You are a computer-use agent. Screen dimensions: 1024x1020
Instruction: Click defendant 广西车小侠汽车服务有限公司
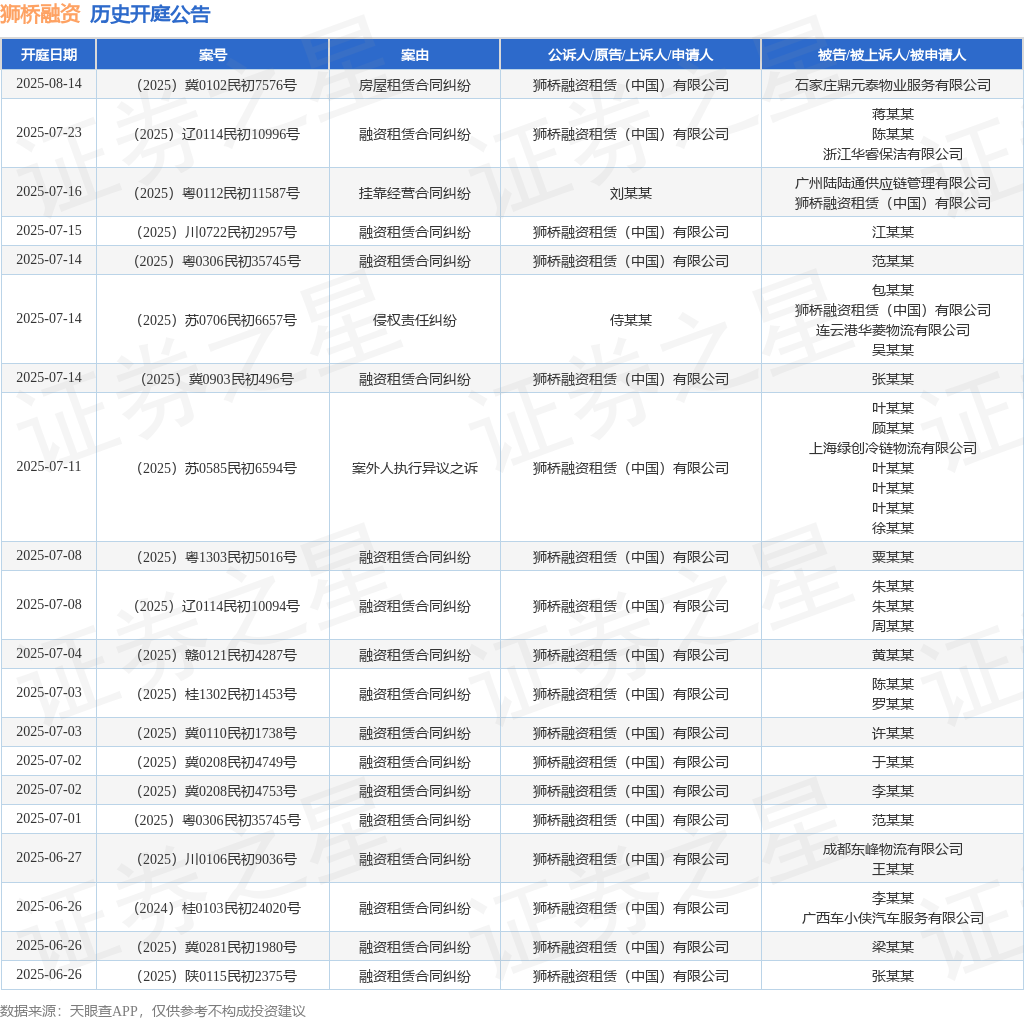tap(892, 918)
